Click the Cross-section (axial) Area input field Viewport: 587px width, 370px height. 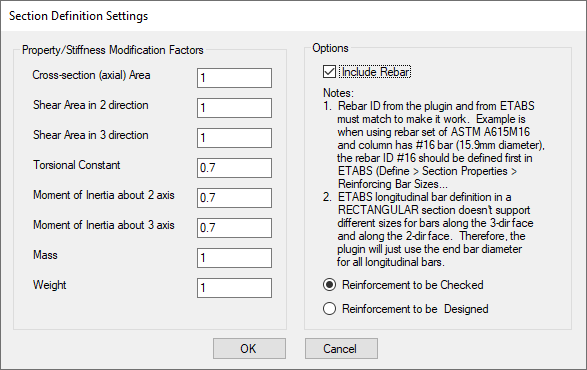click(x=234, y=78)
